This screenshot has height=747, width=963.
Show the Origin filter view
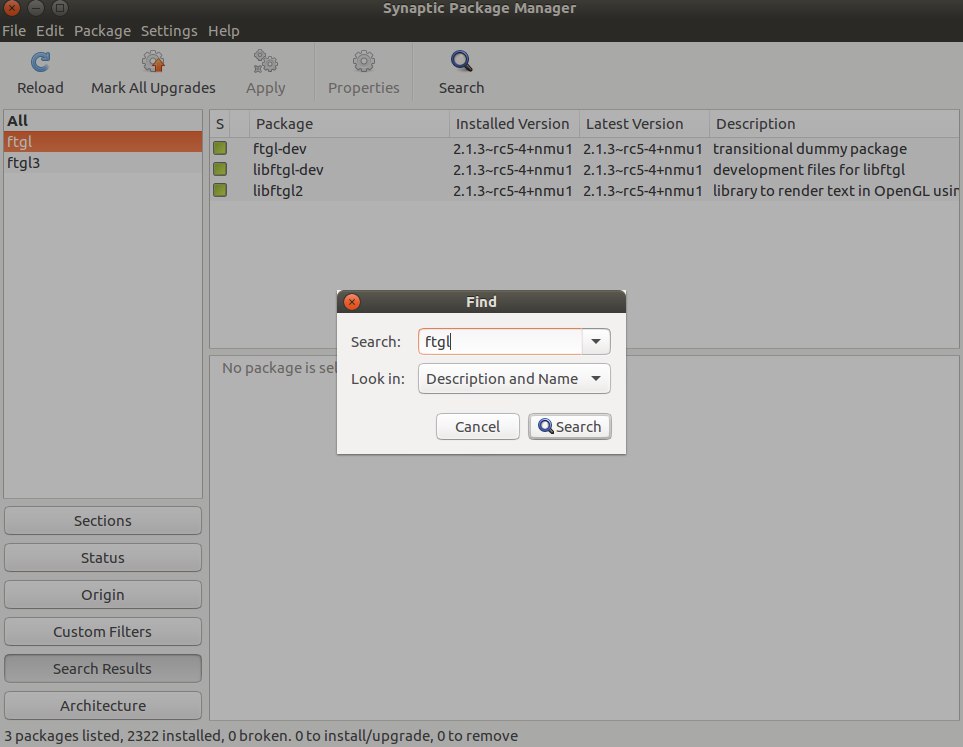point(103,594)
